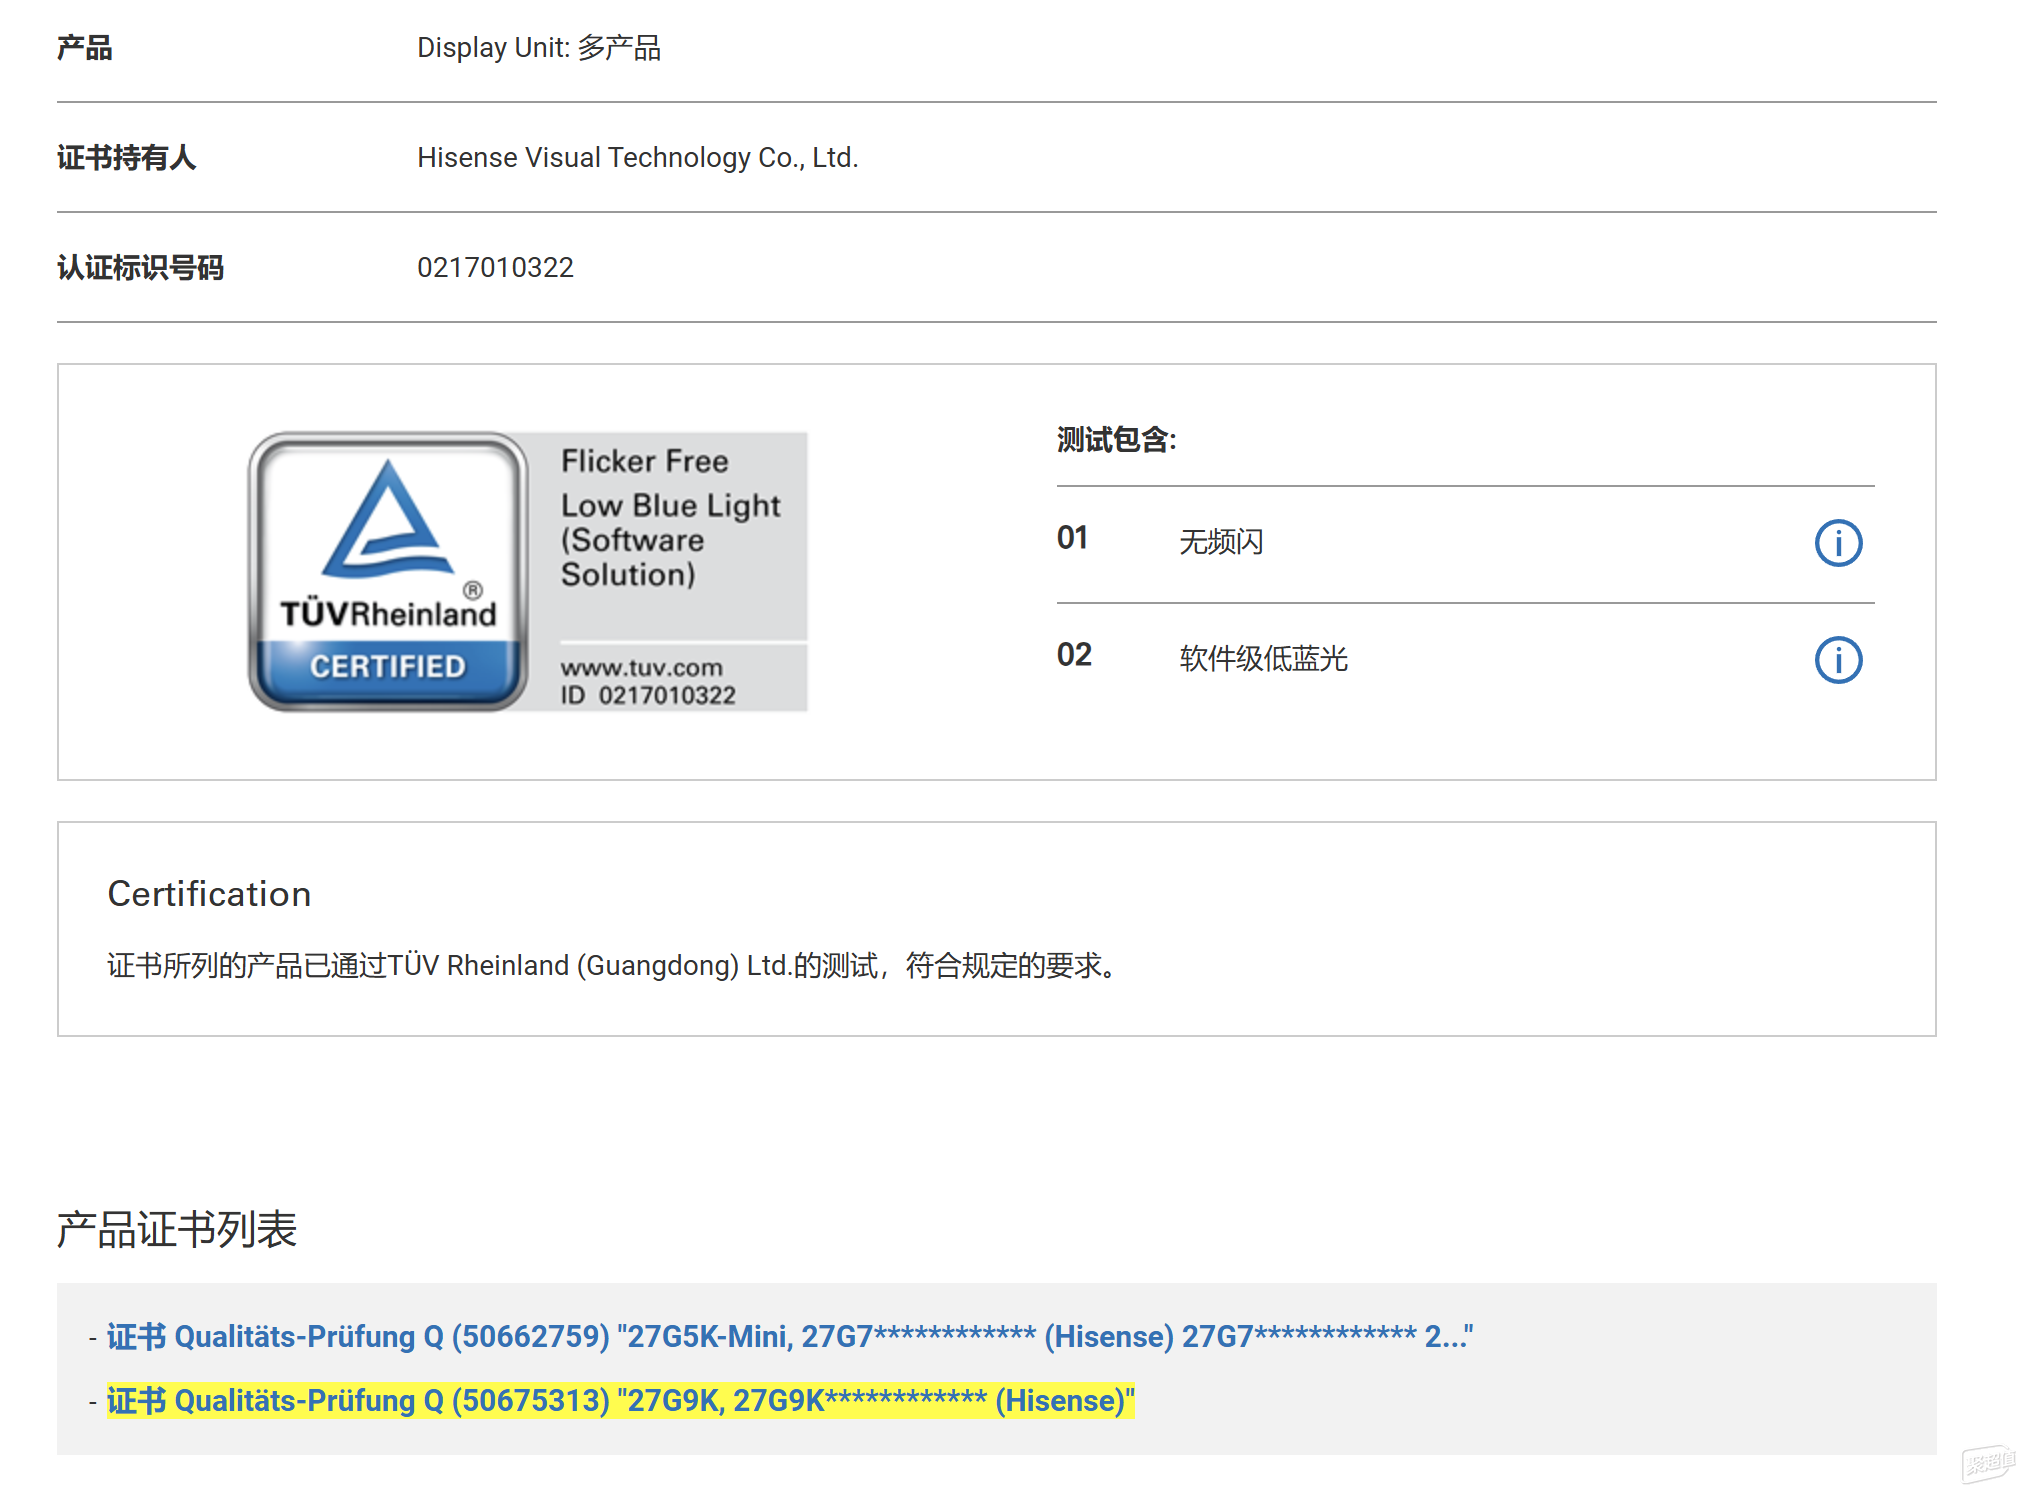Click the TÜV Rheinland (Guangdong) Ltd. description text

613,965
